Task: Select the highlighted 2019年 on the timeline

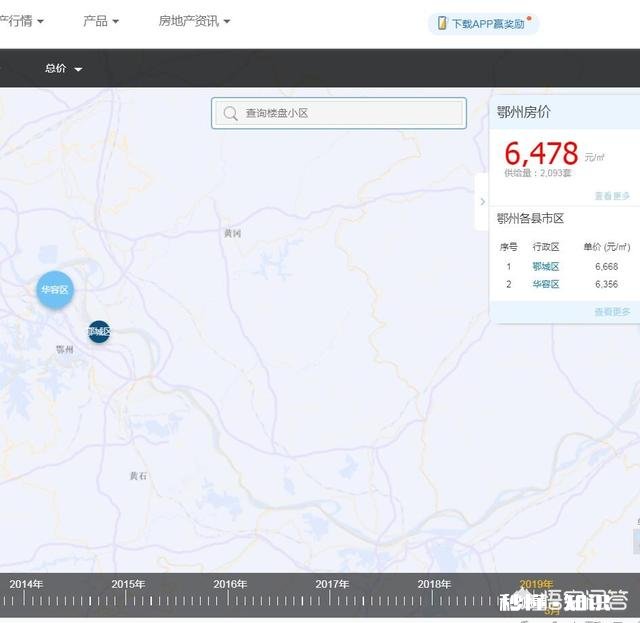Action: point(536,584)
